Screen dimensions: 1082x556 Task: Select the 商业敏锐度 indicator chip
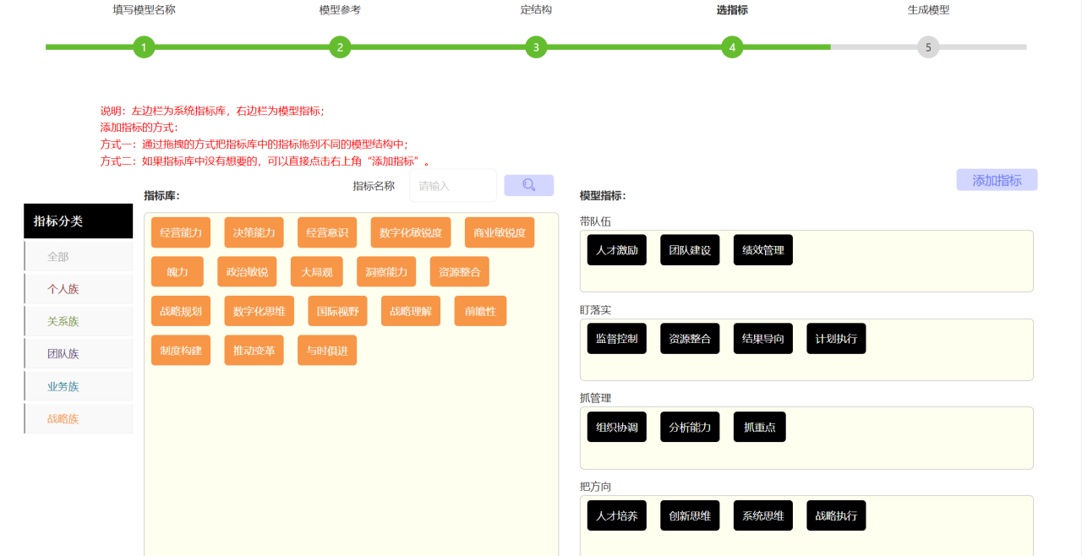click(x=500, y=232)
